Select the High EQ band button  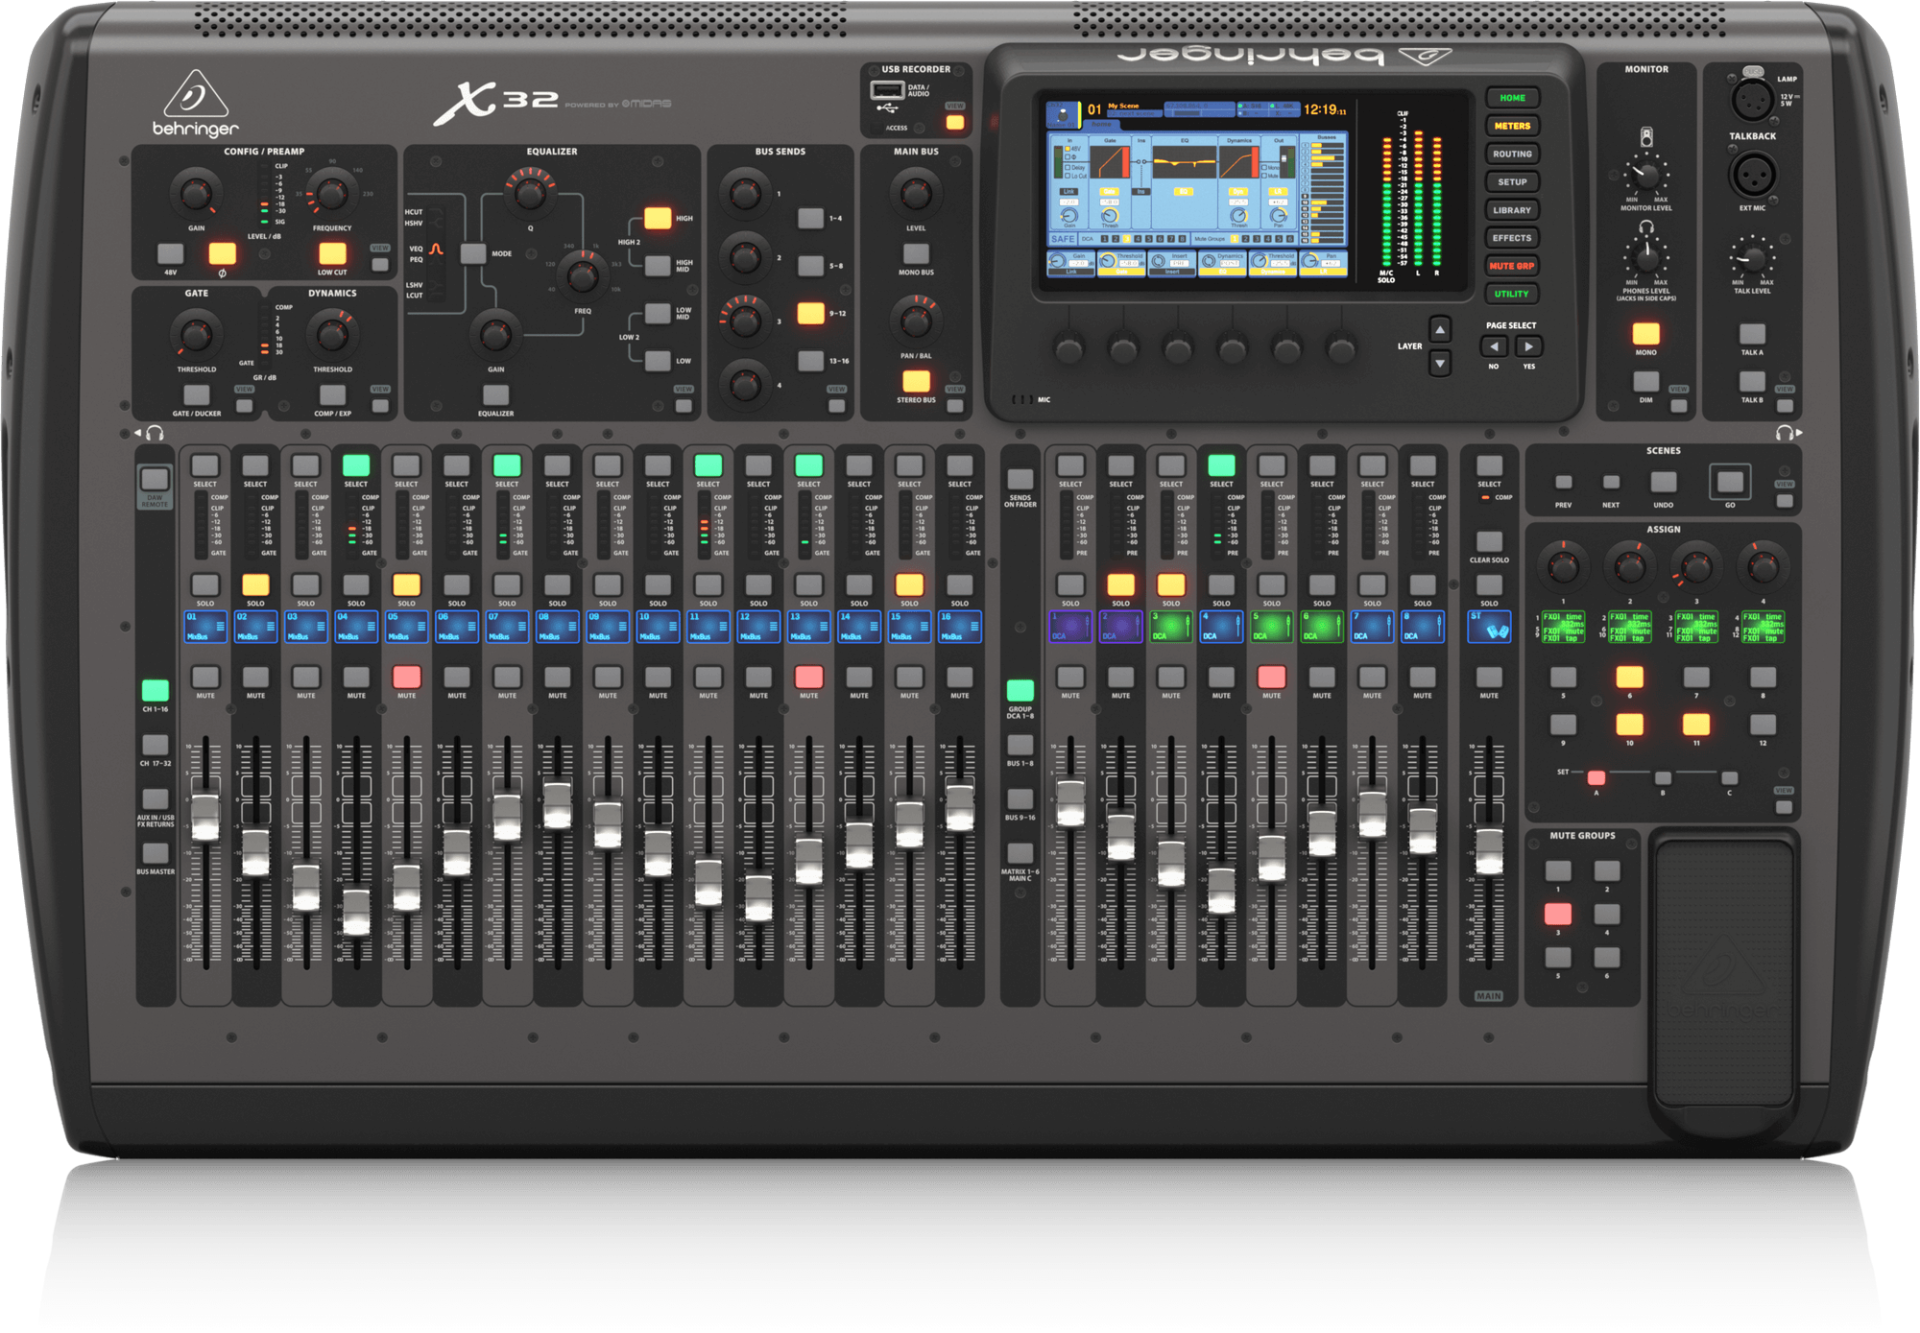(657, 218)
